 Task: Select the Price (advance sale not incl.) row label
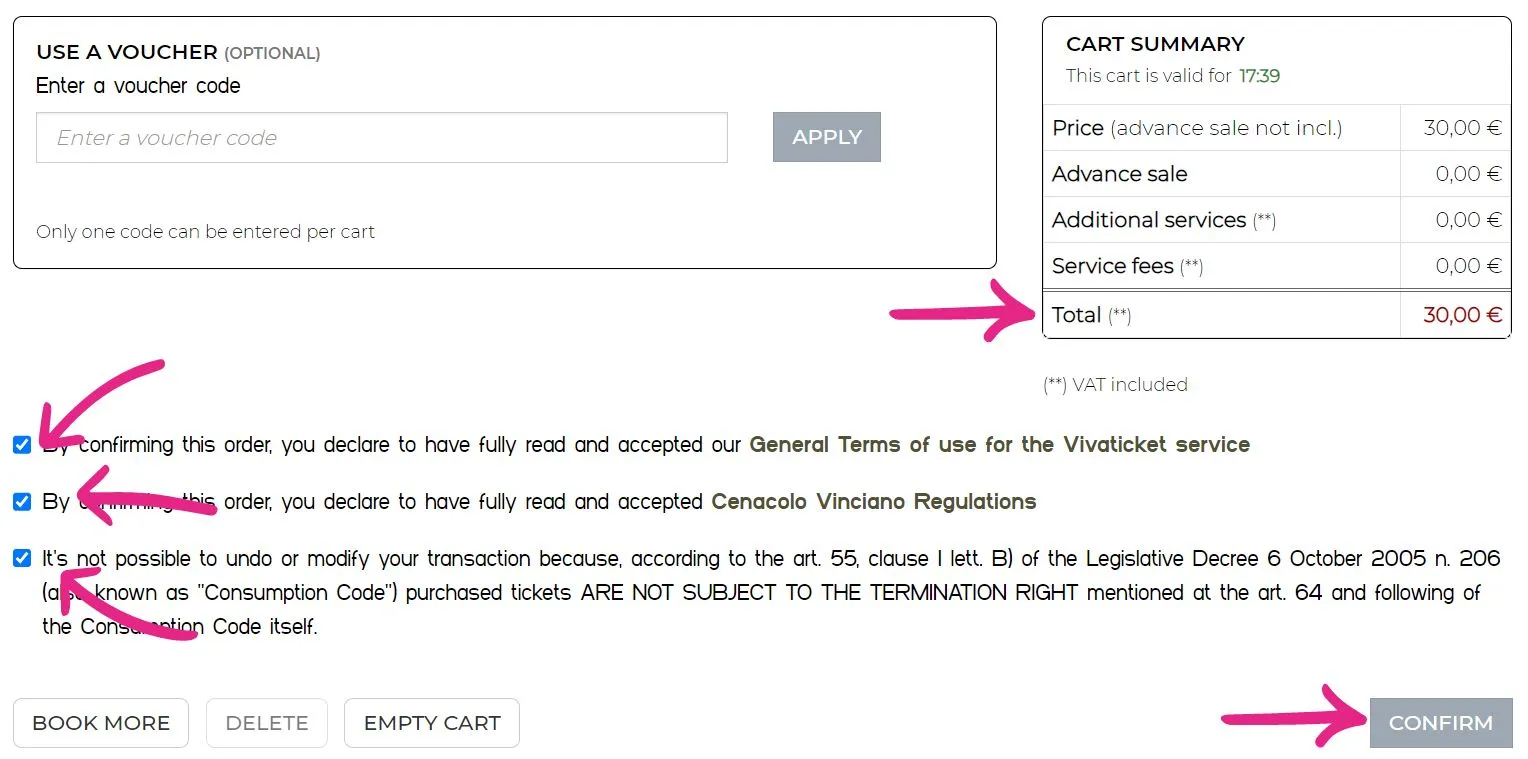click(x=1196, y=128)
